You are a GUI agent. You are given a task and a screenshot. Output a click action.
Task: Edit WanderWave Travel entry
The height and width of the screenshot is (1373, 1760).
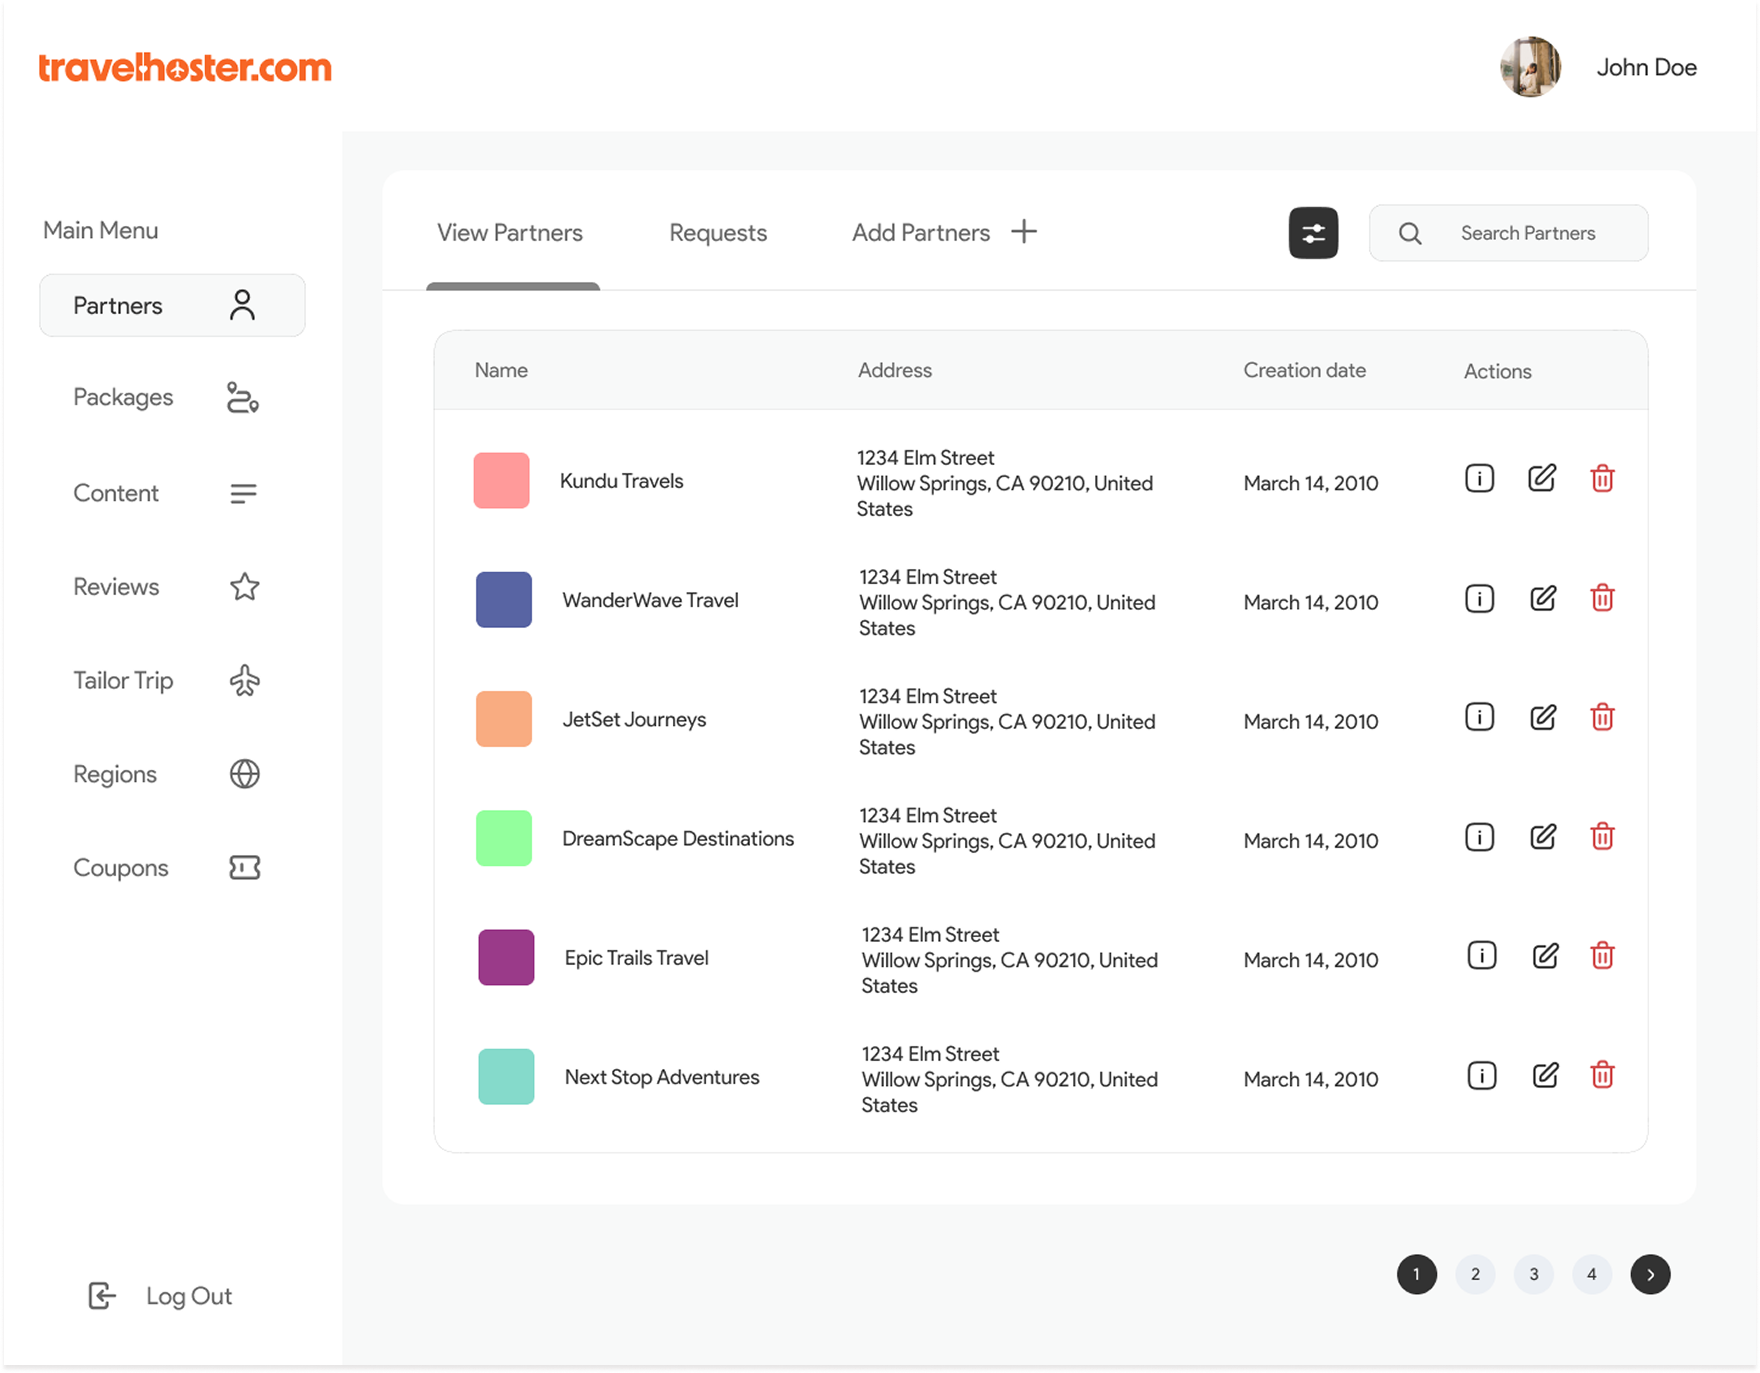pyautogui.click(x=1543, y=598)
